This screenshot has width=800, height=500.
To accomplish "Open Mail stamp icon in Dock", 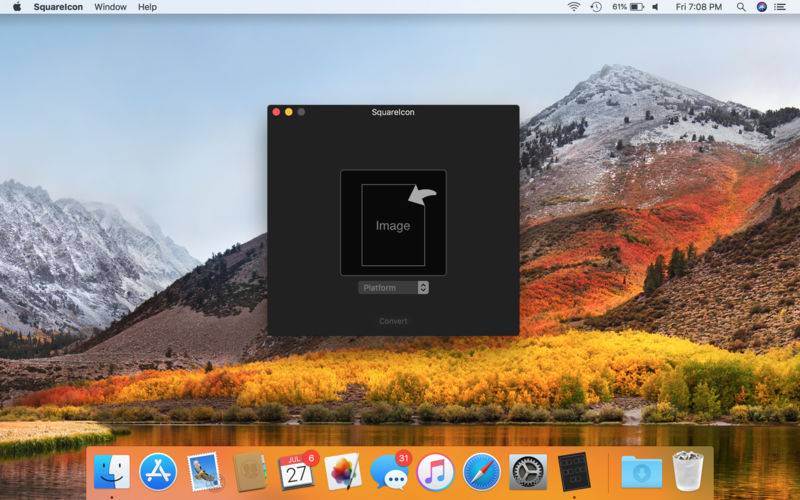I will (x=204, y=472).
